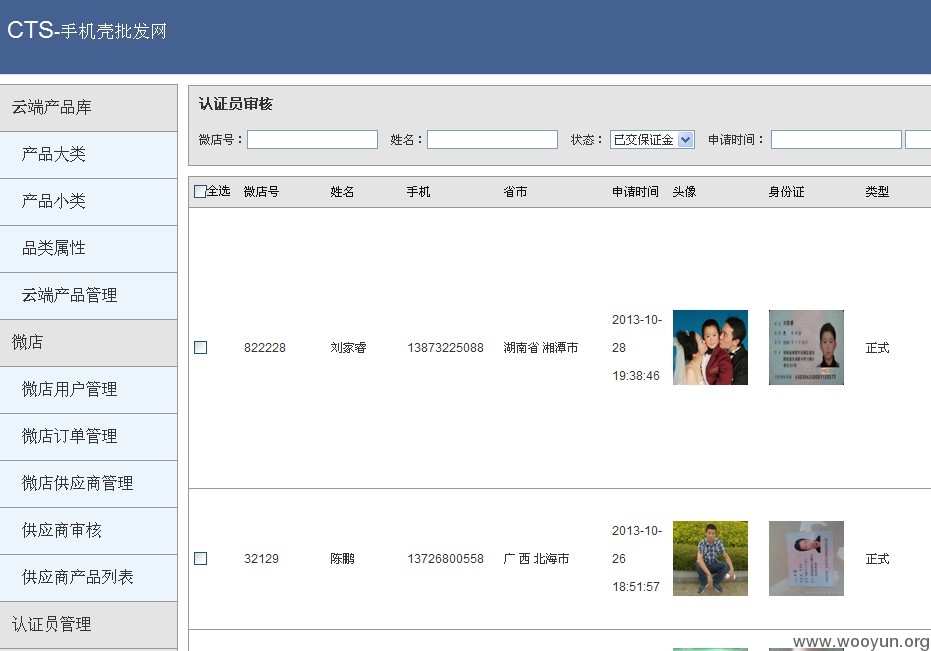Click the CTS-手机壳批发网 site title
Screen dimensions: 931x651
click(x=87, y=30)
